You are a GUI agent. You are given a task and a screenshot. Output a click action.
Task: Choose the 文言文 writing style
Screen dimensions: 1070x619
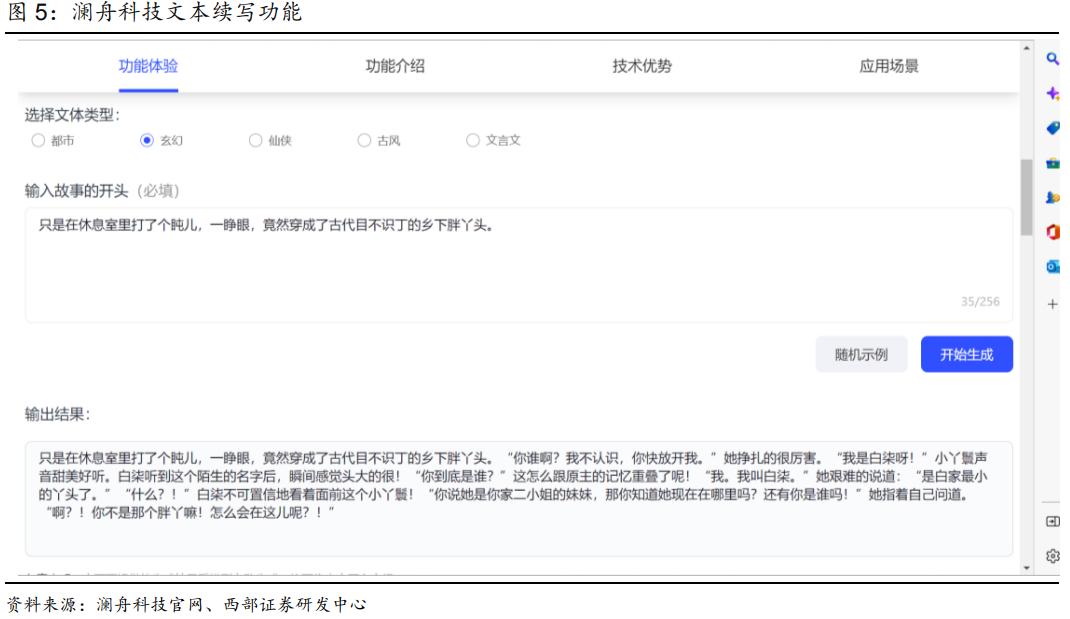(471, 138)
